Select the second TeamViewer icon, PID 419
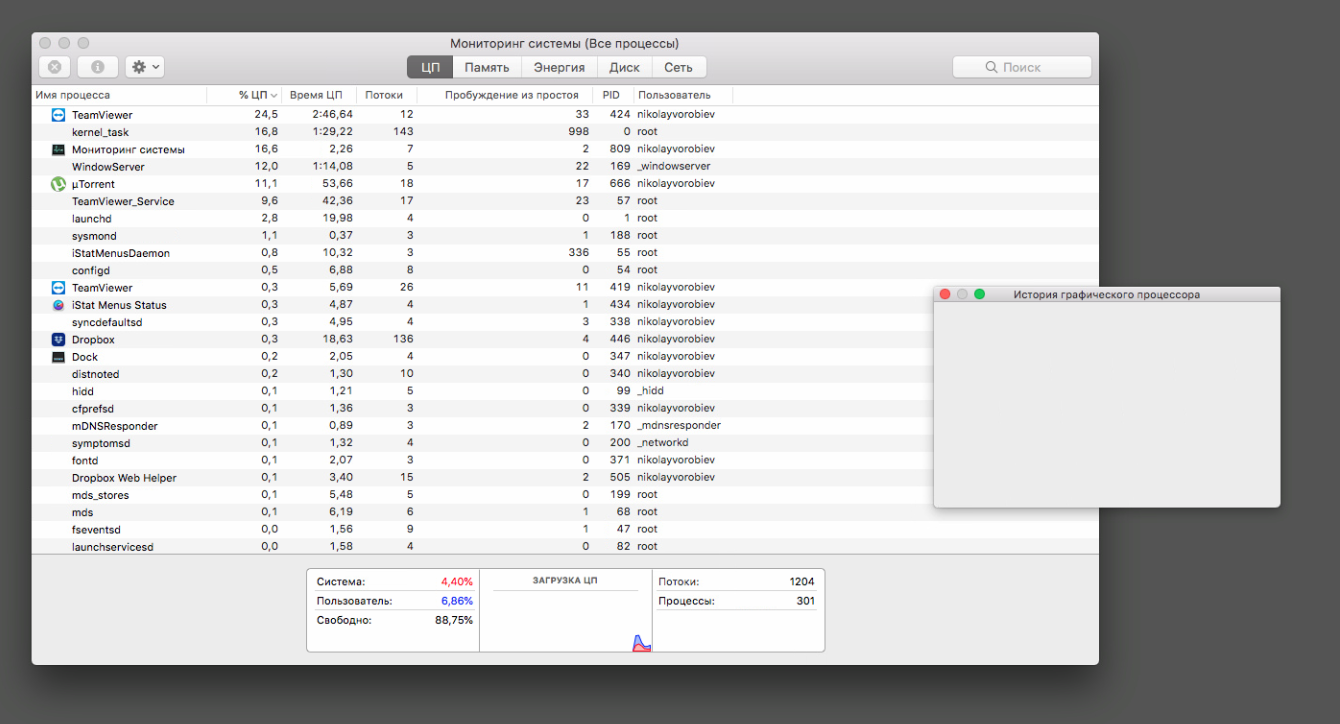The height and width of the screenshot is (724, 1340). pyautogui.click(x=56, y=287)
